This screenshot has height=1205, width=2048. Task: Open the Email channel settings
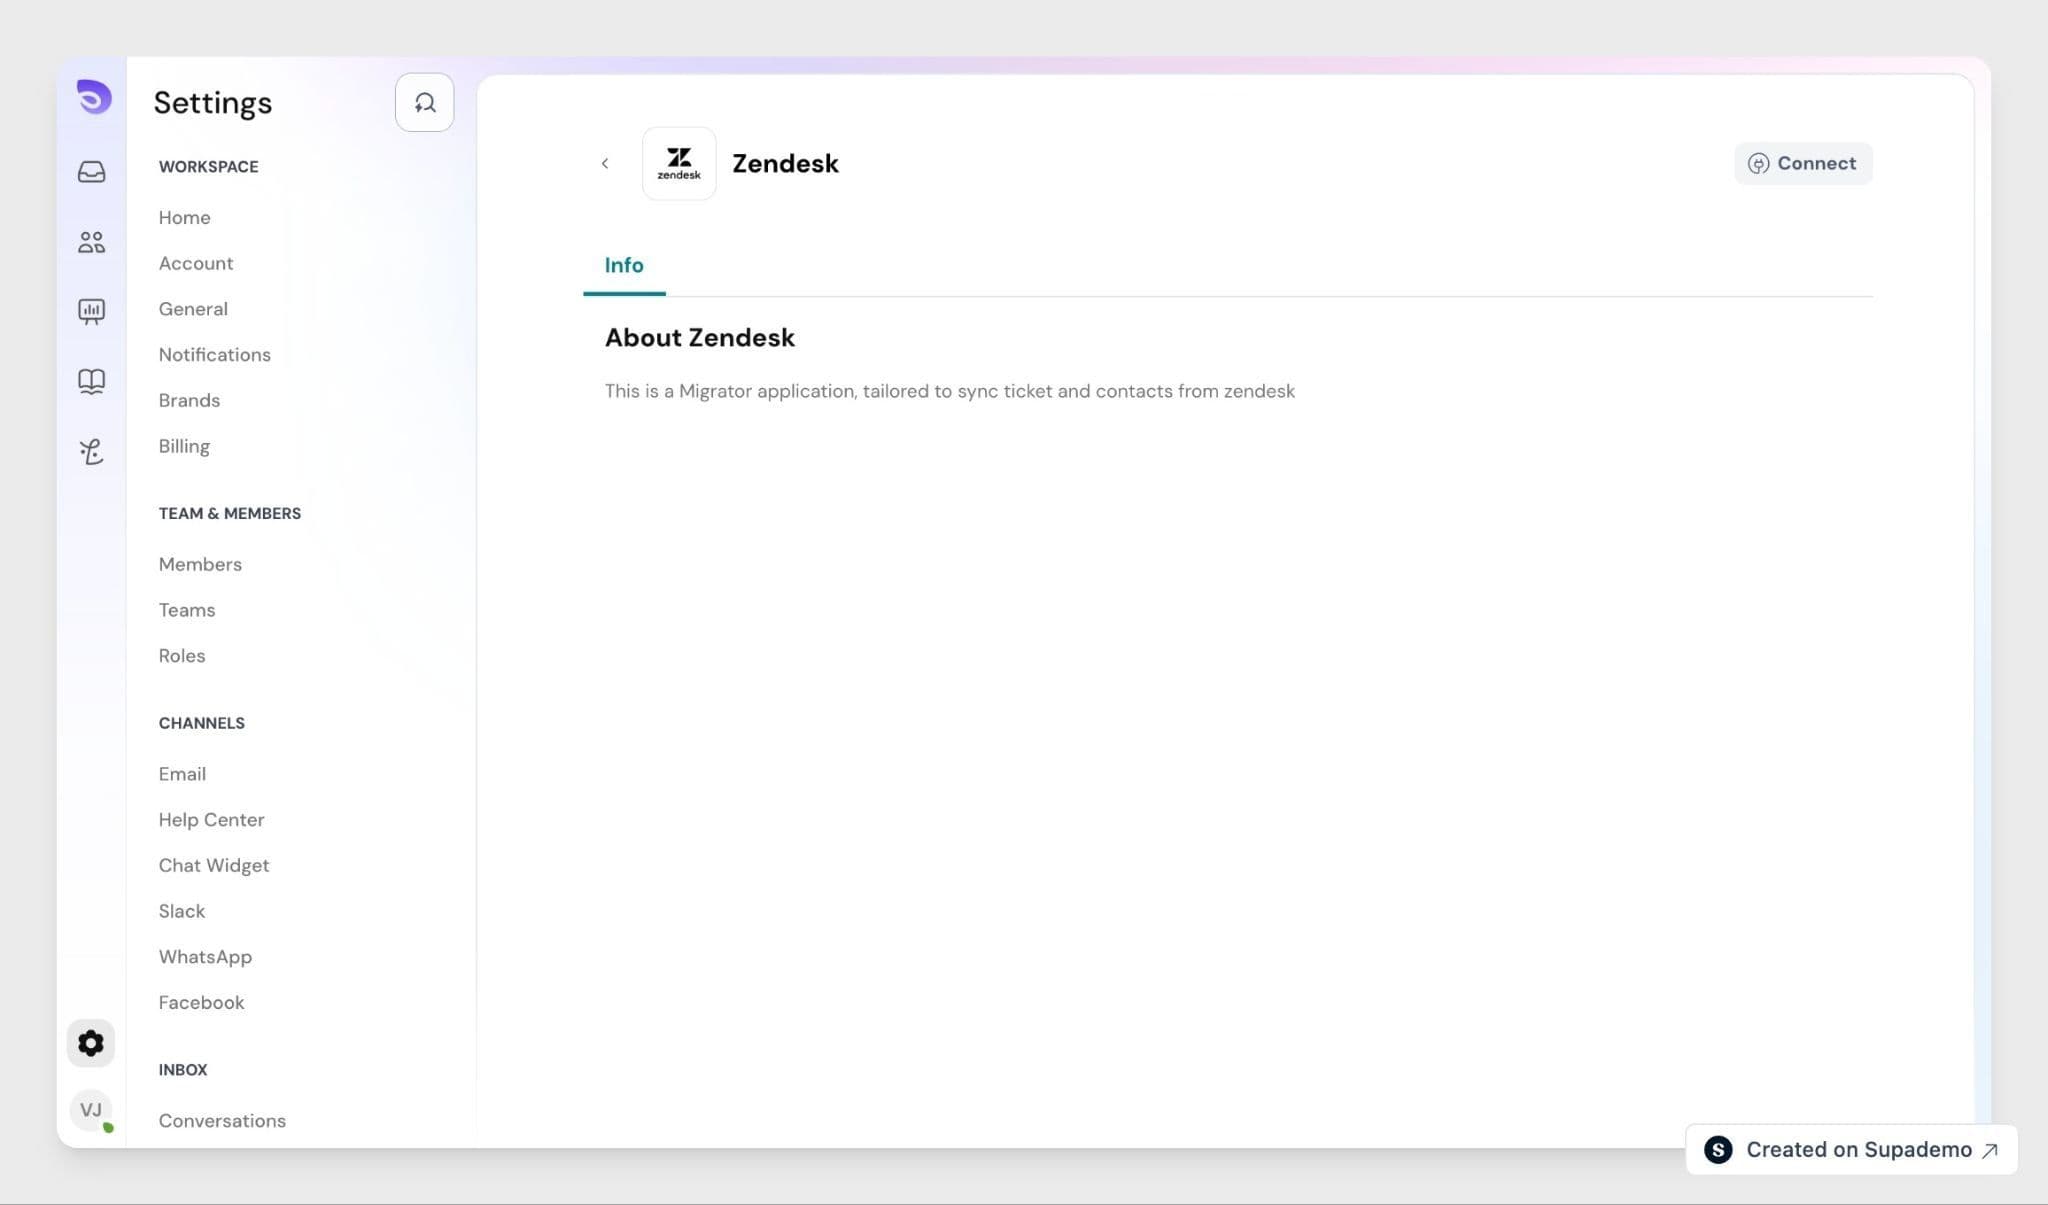[x=182, y=774]
